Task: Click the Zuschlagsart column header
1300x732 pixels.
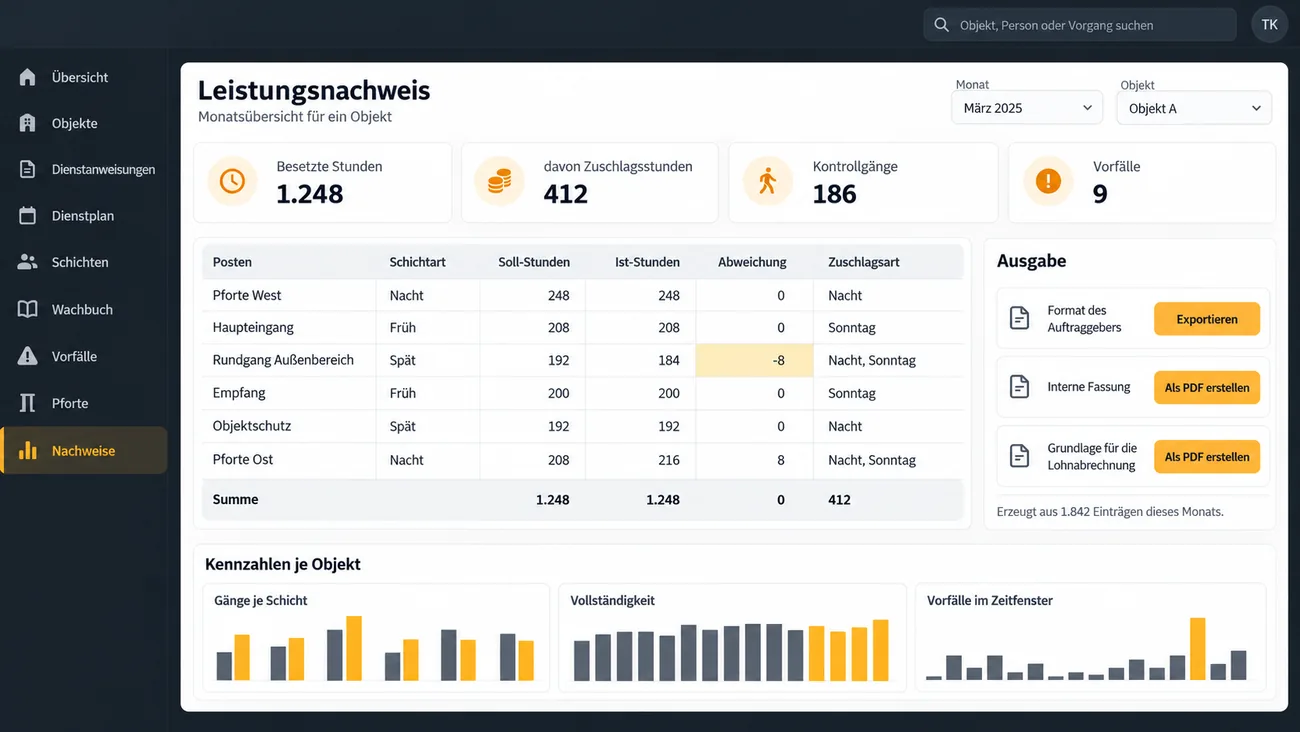Action: tap(864, 262)
